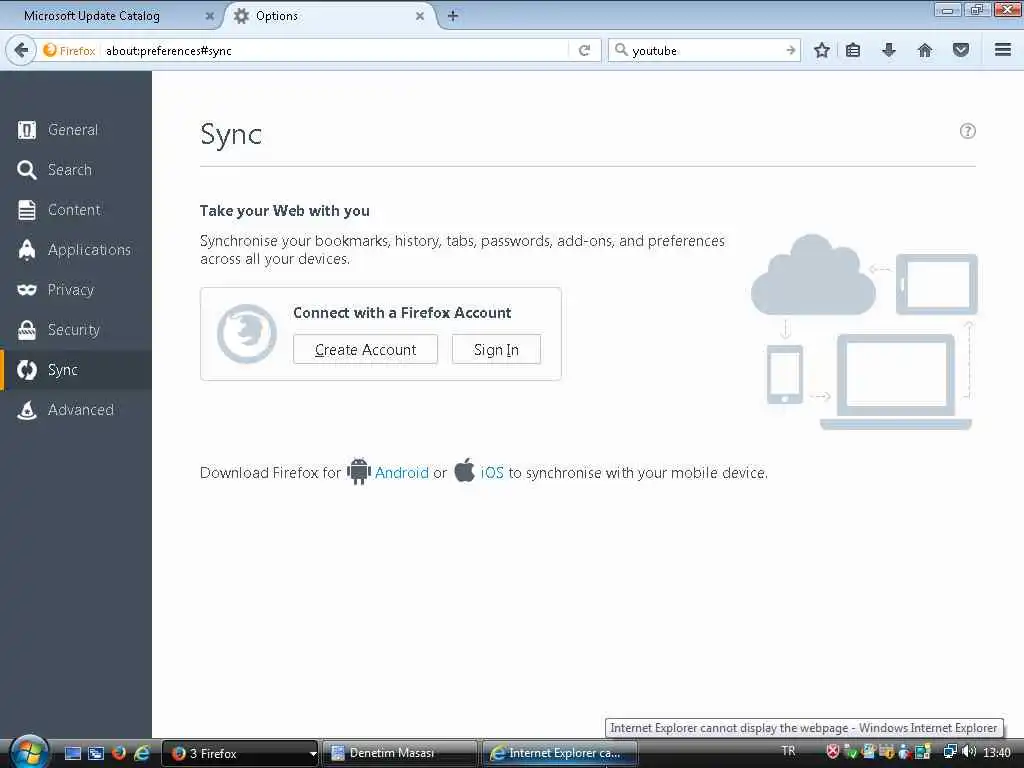Screen dimensions: 1024x768
Task: Go back with the back arrow button
Action: pos(22,50)
